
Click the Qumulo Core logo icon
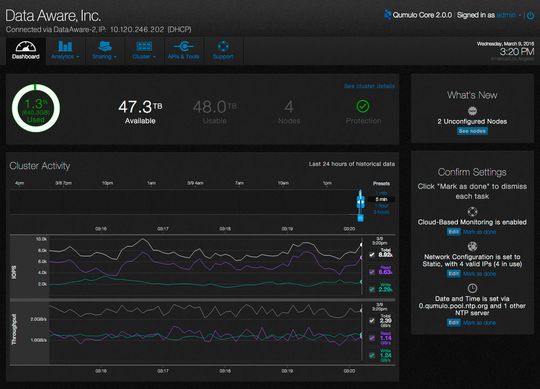click(x=387, y=15)
